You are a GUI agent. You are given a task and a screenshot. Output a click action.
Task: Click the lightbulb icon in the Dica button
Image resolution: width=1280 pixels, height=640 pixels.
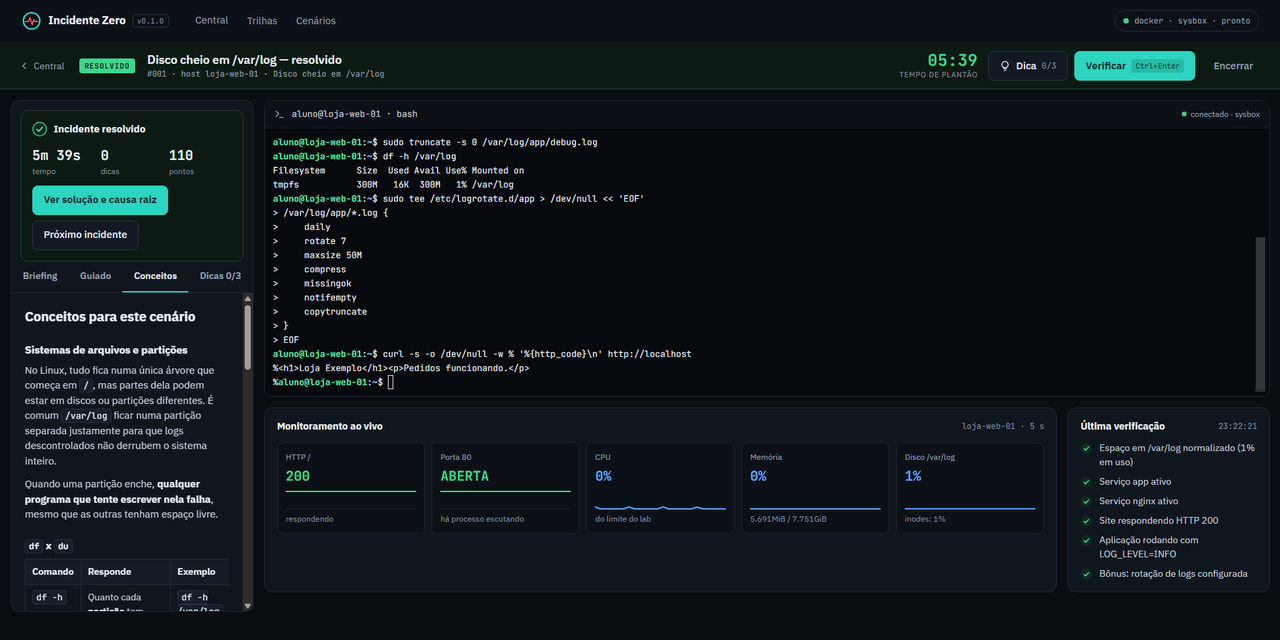[1005, 66]
